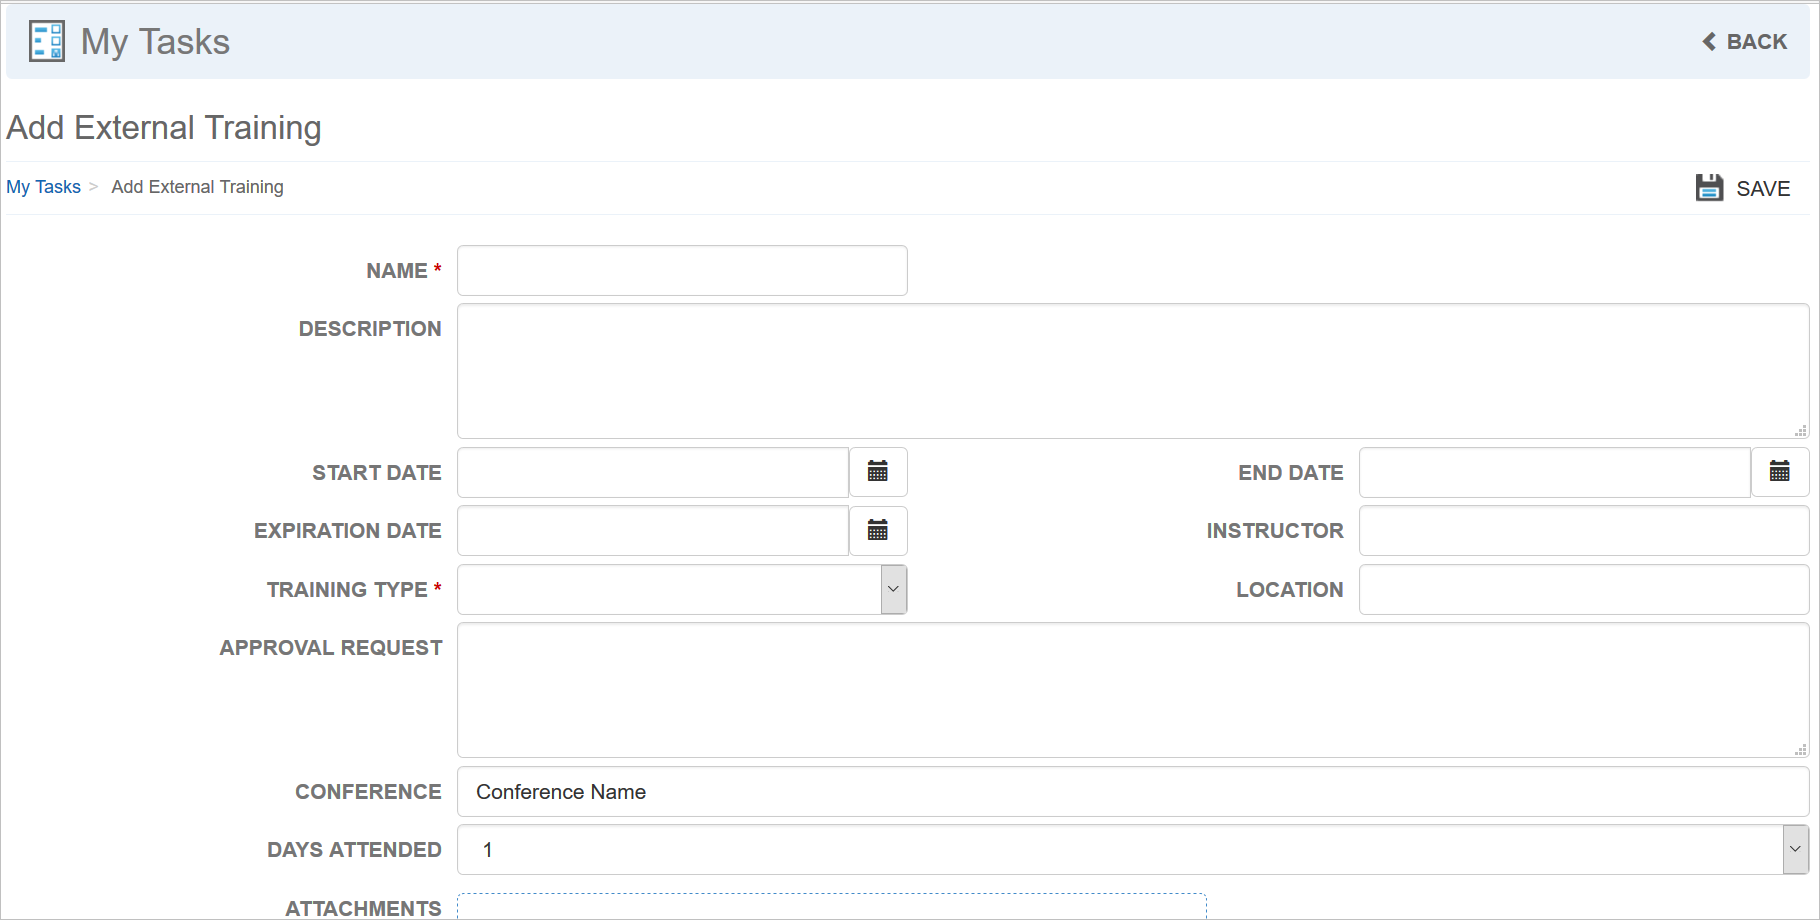Viewport: 1820px width, 920px height.
Task: Click the My Tasks checklist icon
Action: point(47,42)
